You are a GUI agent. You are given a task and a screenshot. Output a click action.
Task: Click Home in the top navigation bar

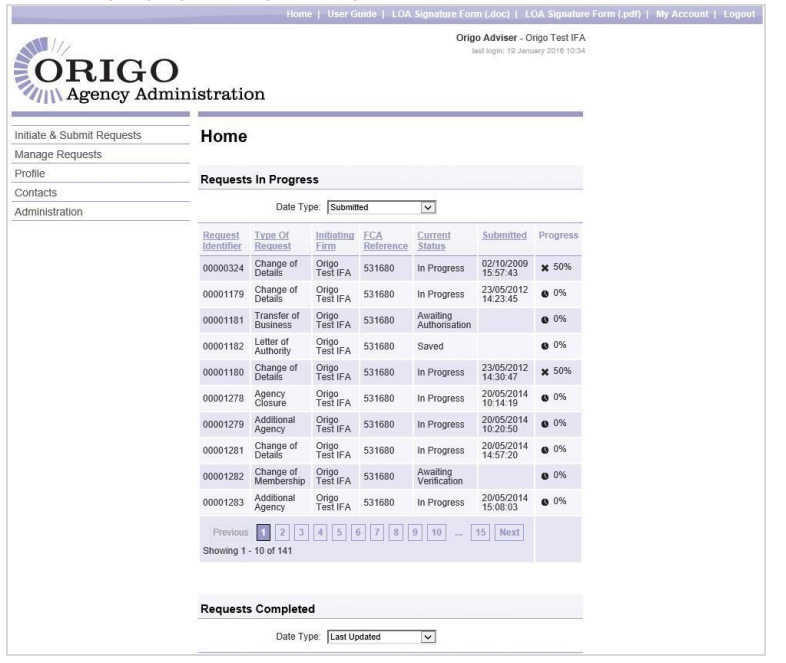299,14
